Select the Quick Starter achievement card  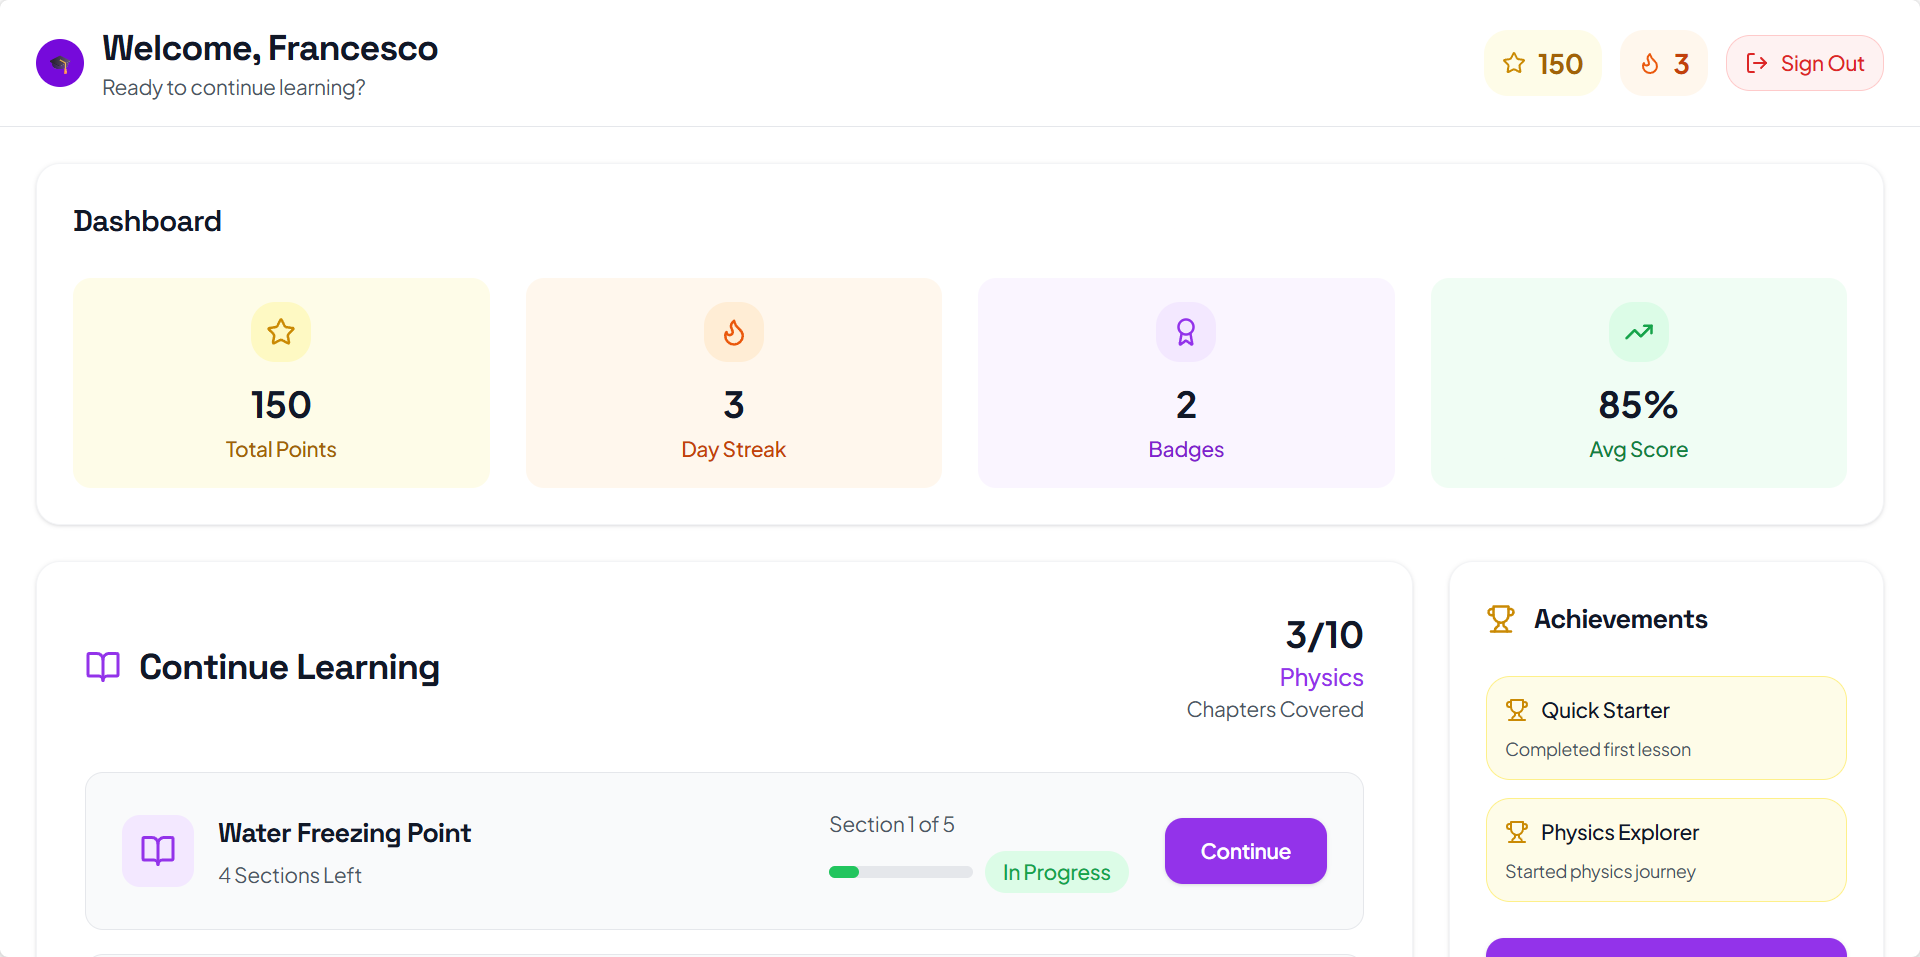coord(1665,728)
